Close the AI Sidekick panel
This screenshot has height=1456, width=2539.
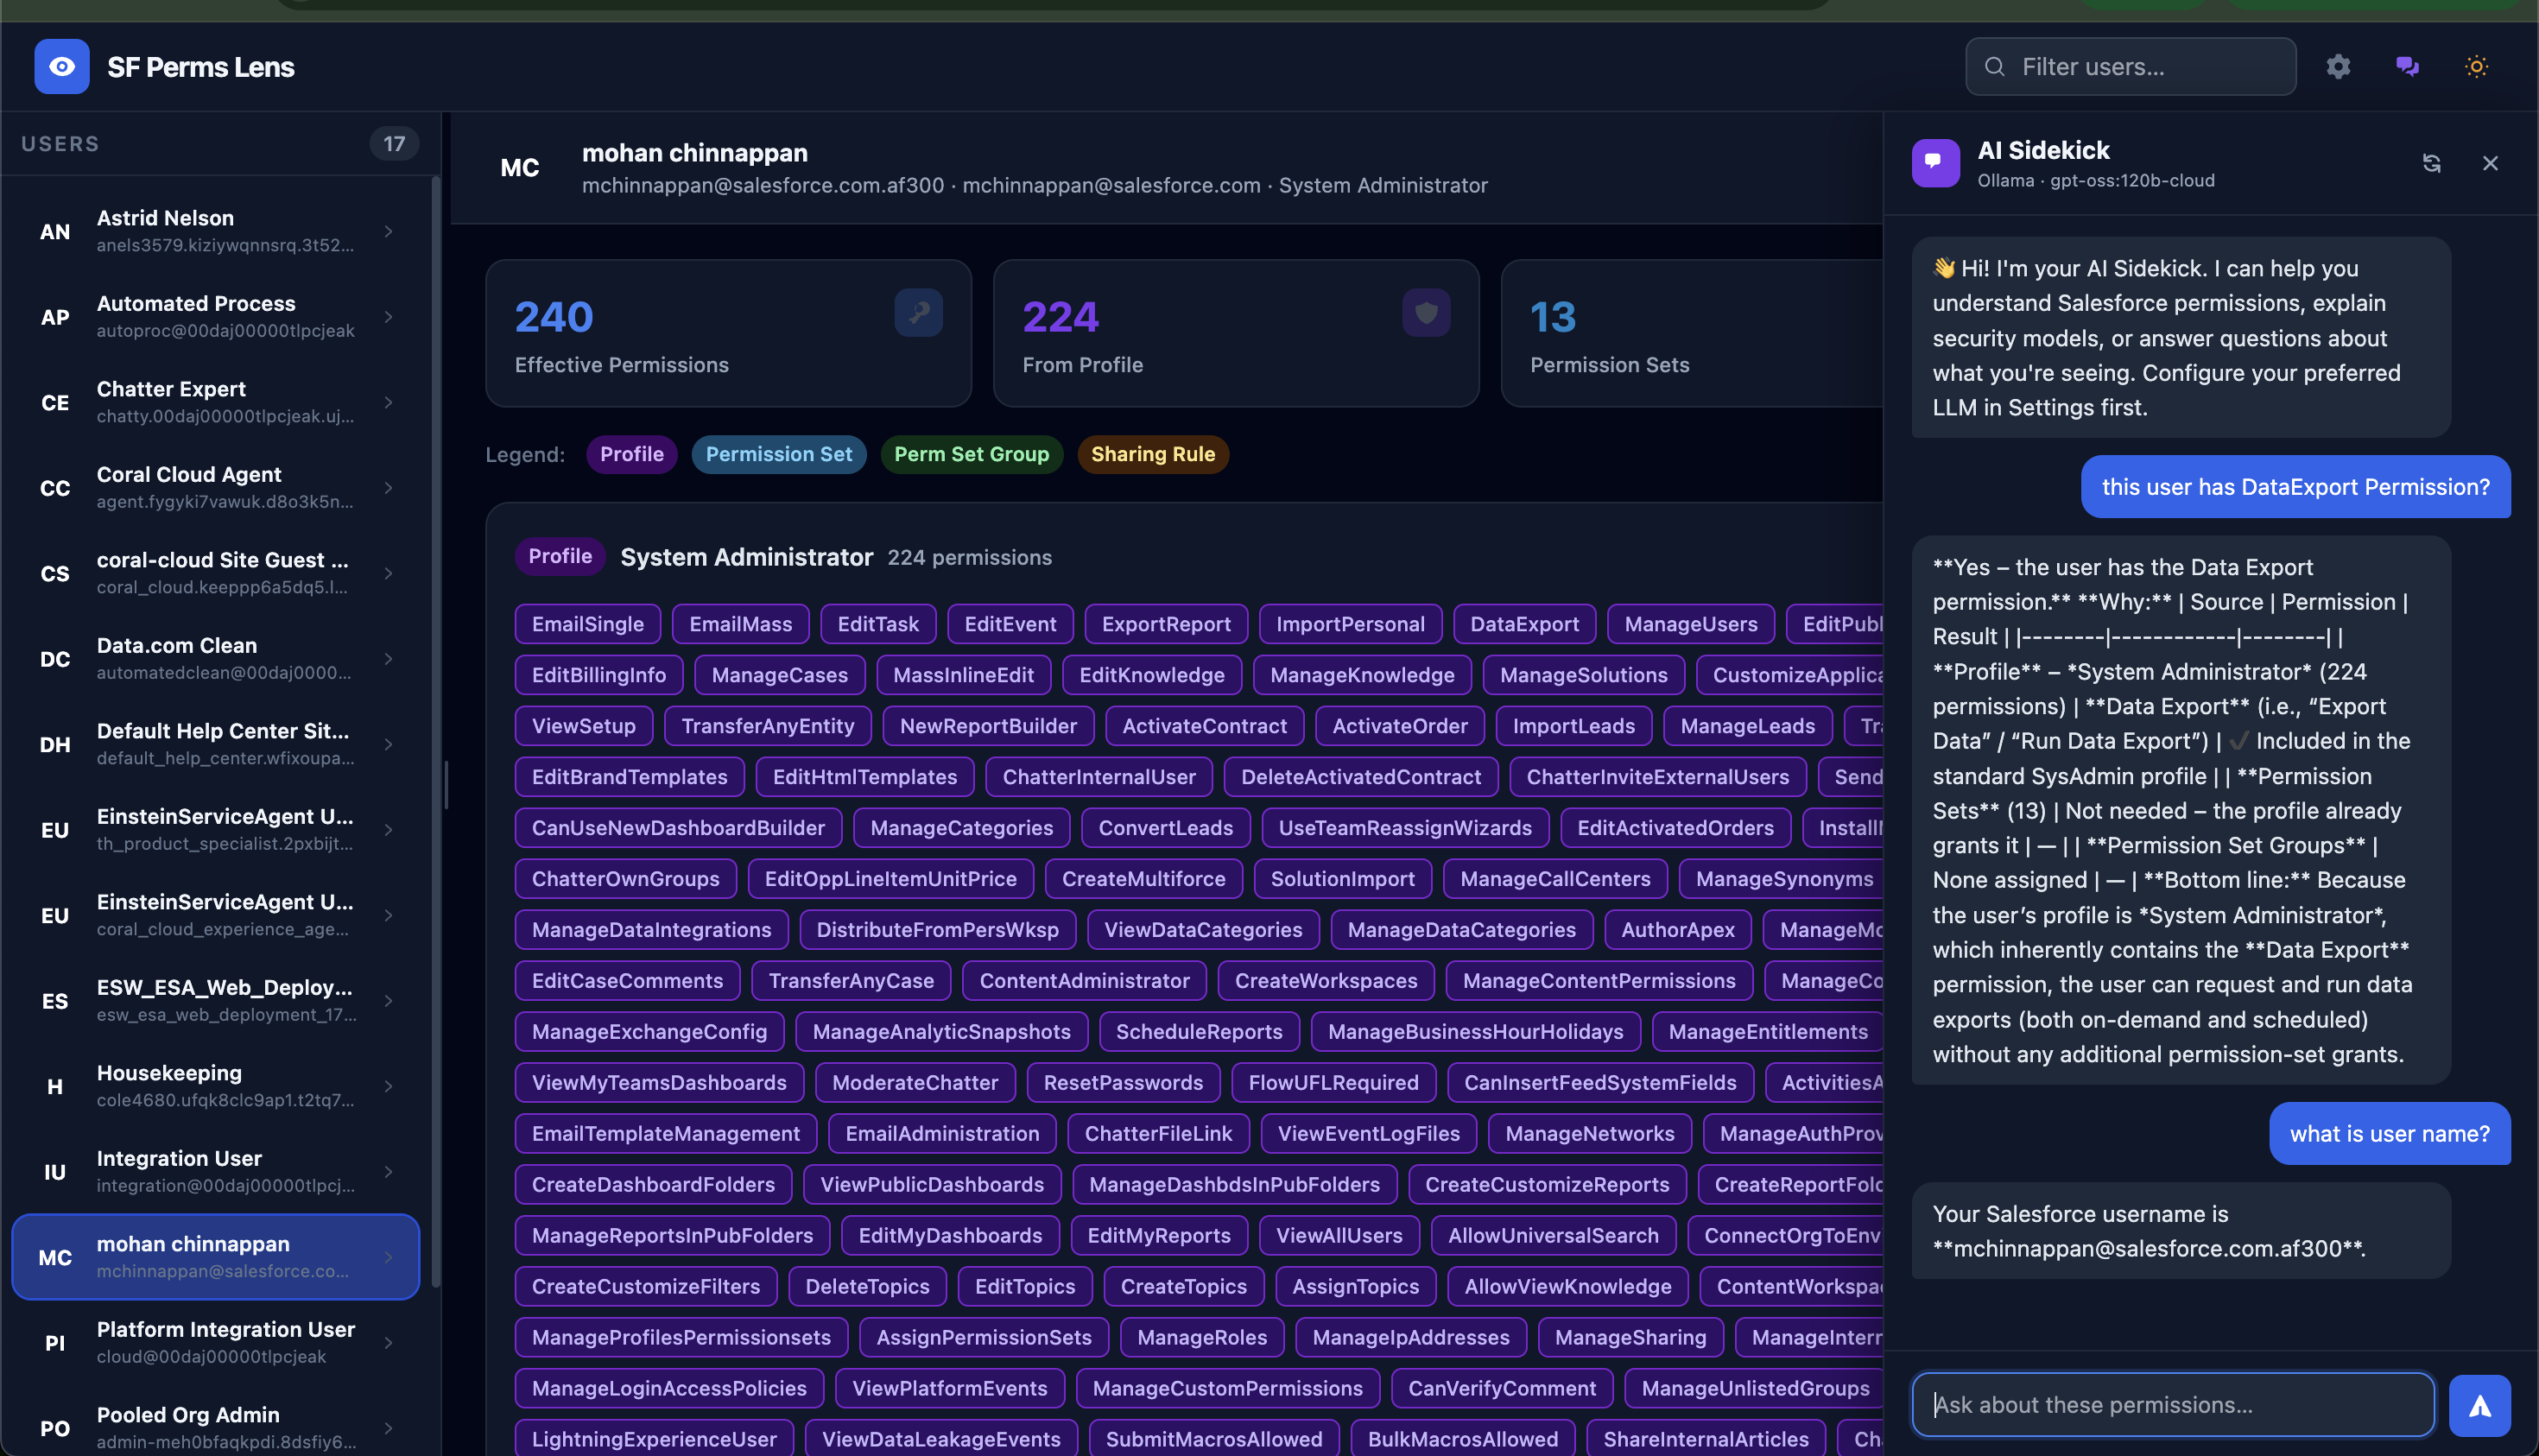point(2490,163)
